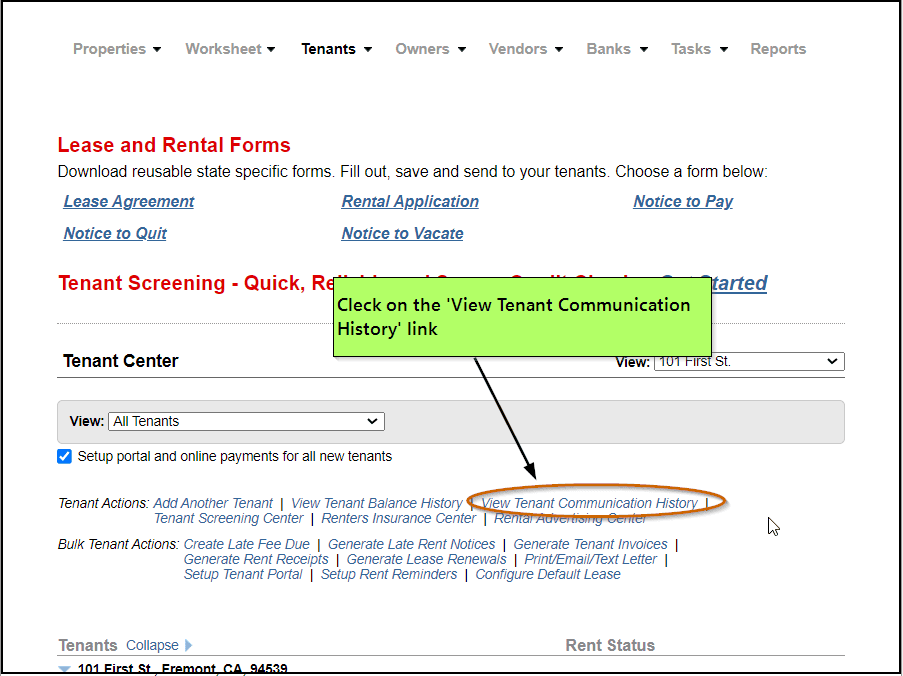This screenshot has width=903, height=676.
Task: Collapse the Tenants list arrow icon
Action: 189,646
